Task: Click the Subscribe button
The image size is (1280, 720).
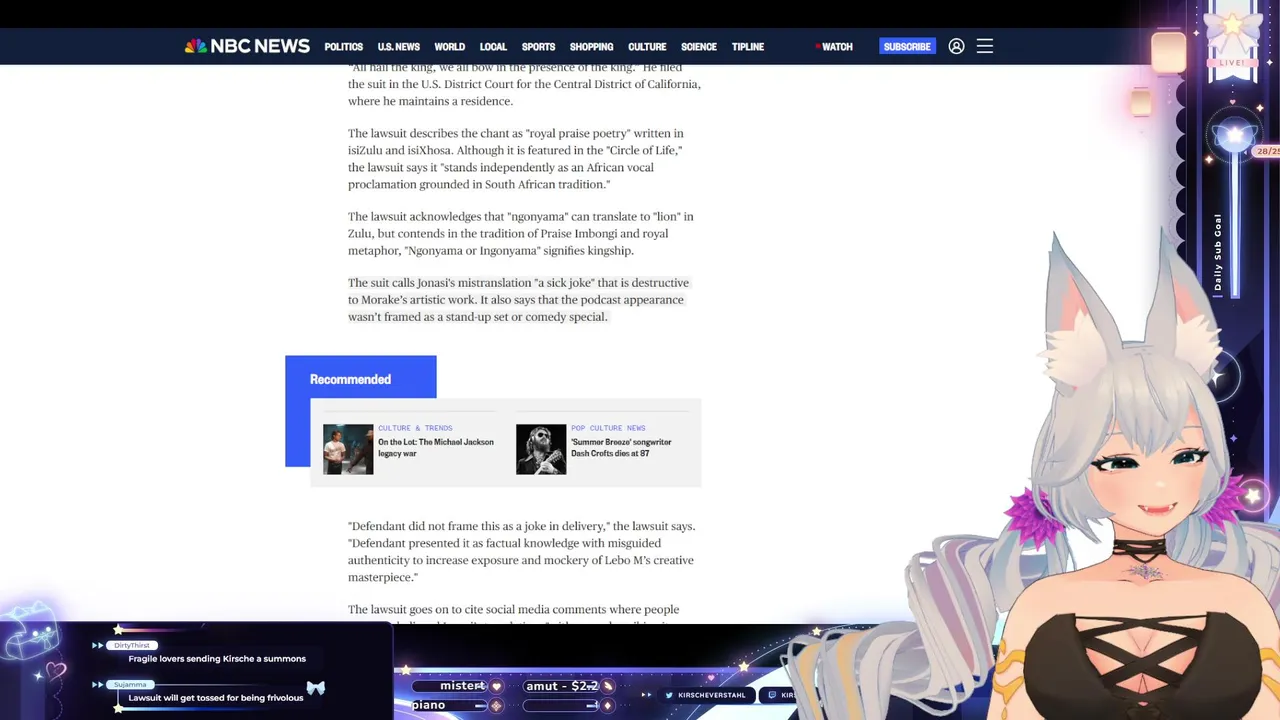Action: tap(907, 46)
